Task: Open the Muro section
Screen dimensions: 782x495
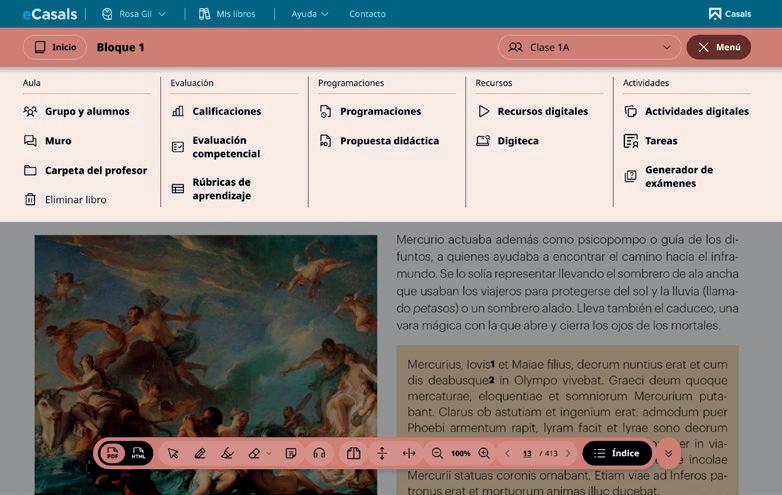Action: coord(58,141)
